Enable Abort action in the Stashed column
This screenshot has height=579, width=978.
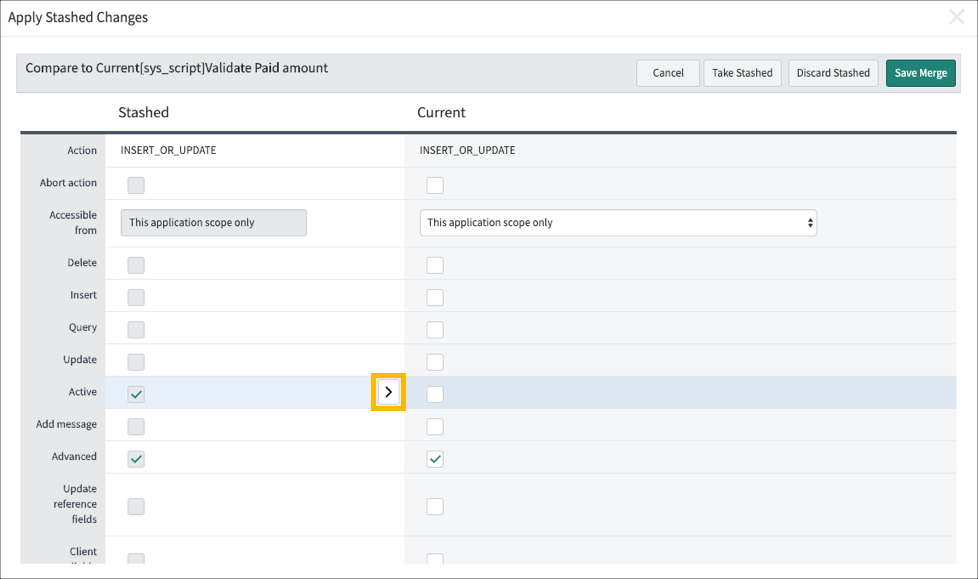[136, 185]
